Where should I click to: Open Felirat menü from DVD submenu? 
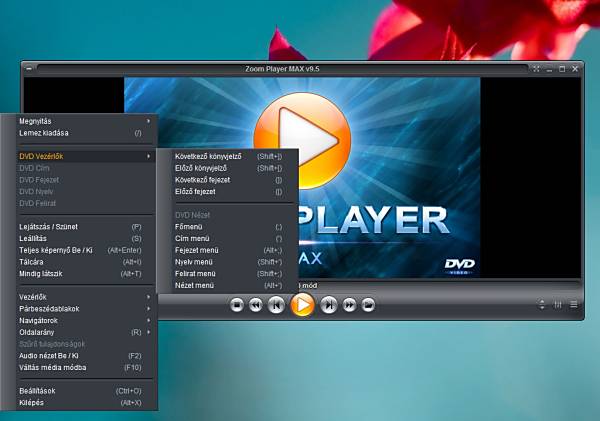(x=233, y=274)
